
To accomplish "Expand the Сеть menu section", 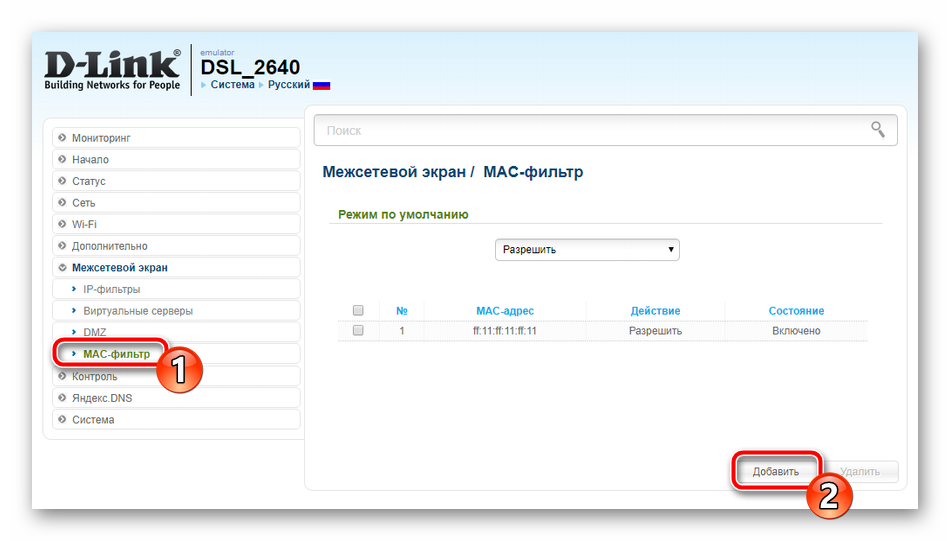I will (176, 202).
